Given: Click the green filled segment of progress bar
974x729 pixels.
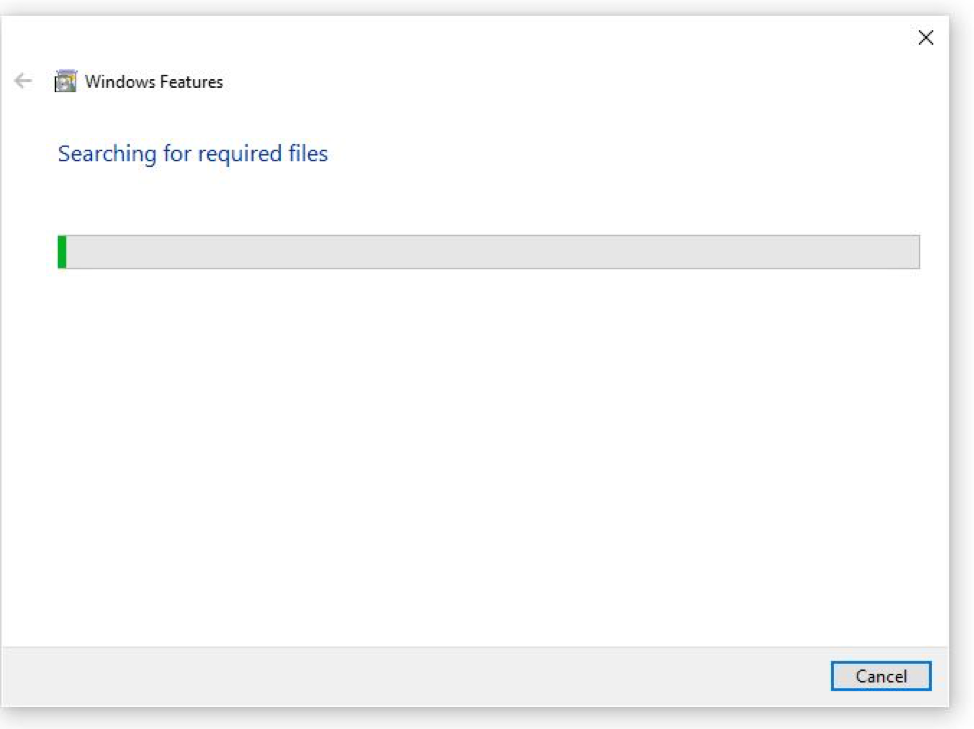Looking at the screenshot, I should 62,251.
